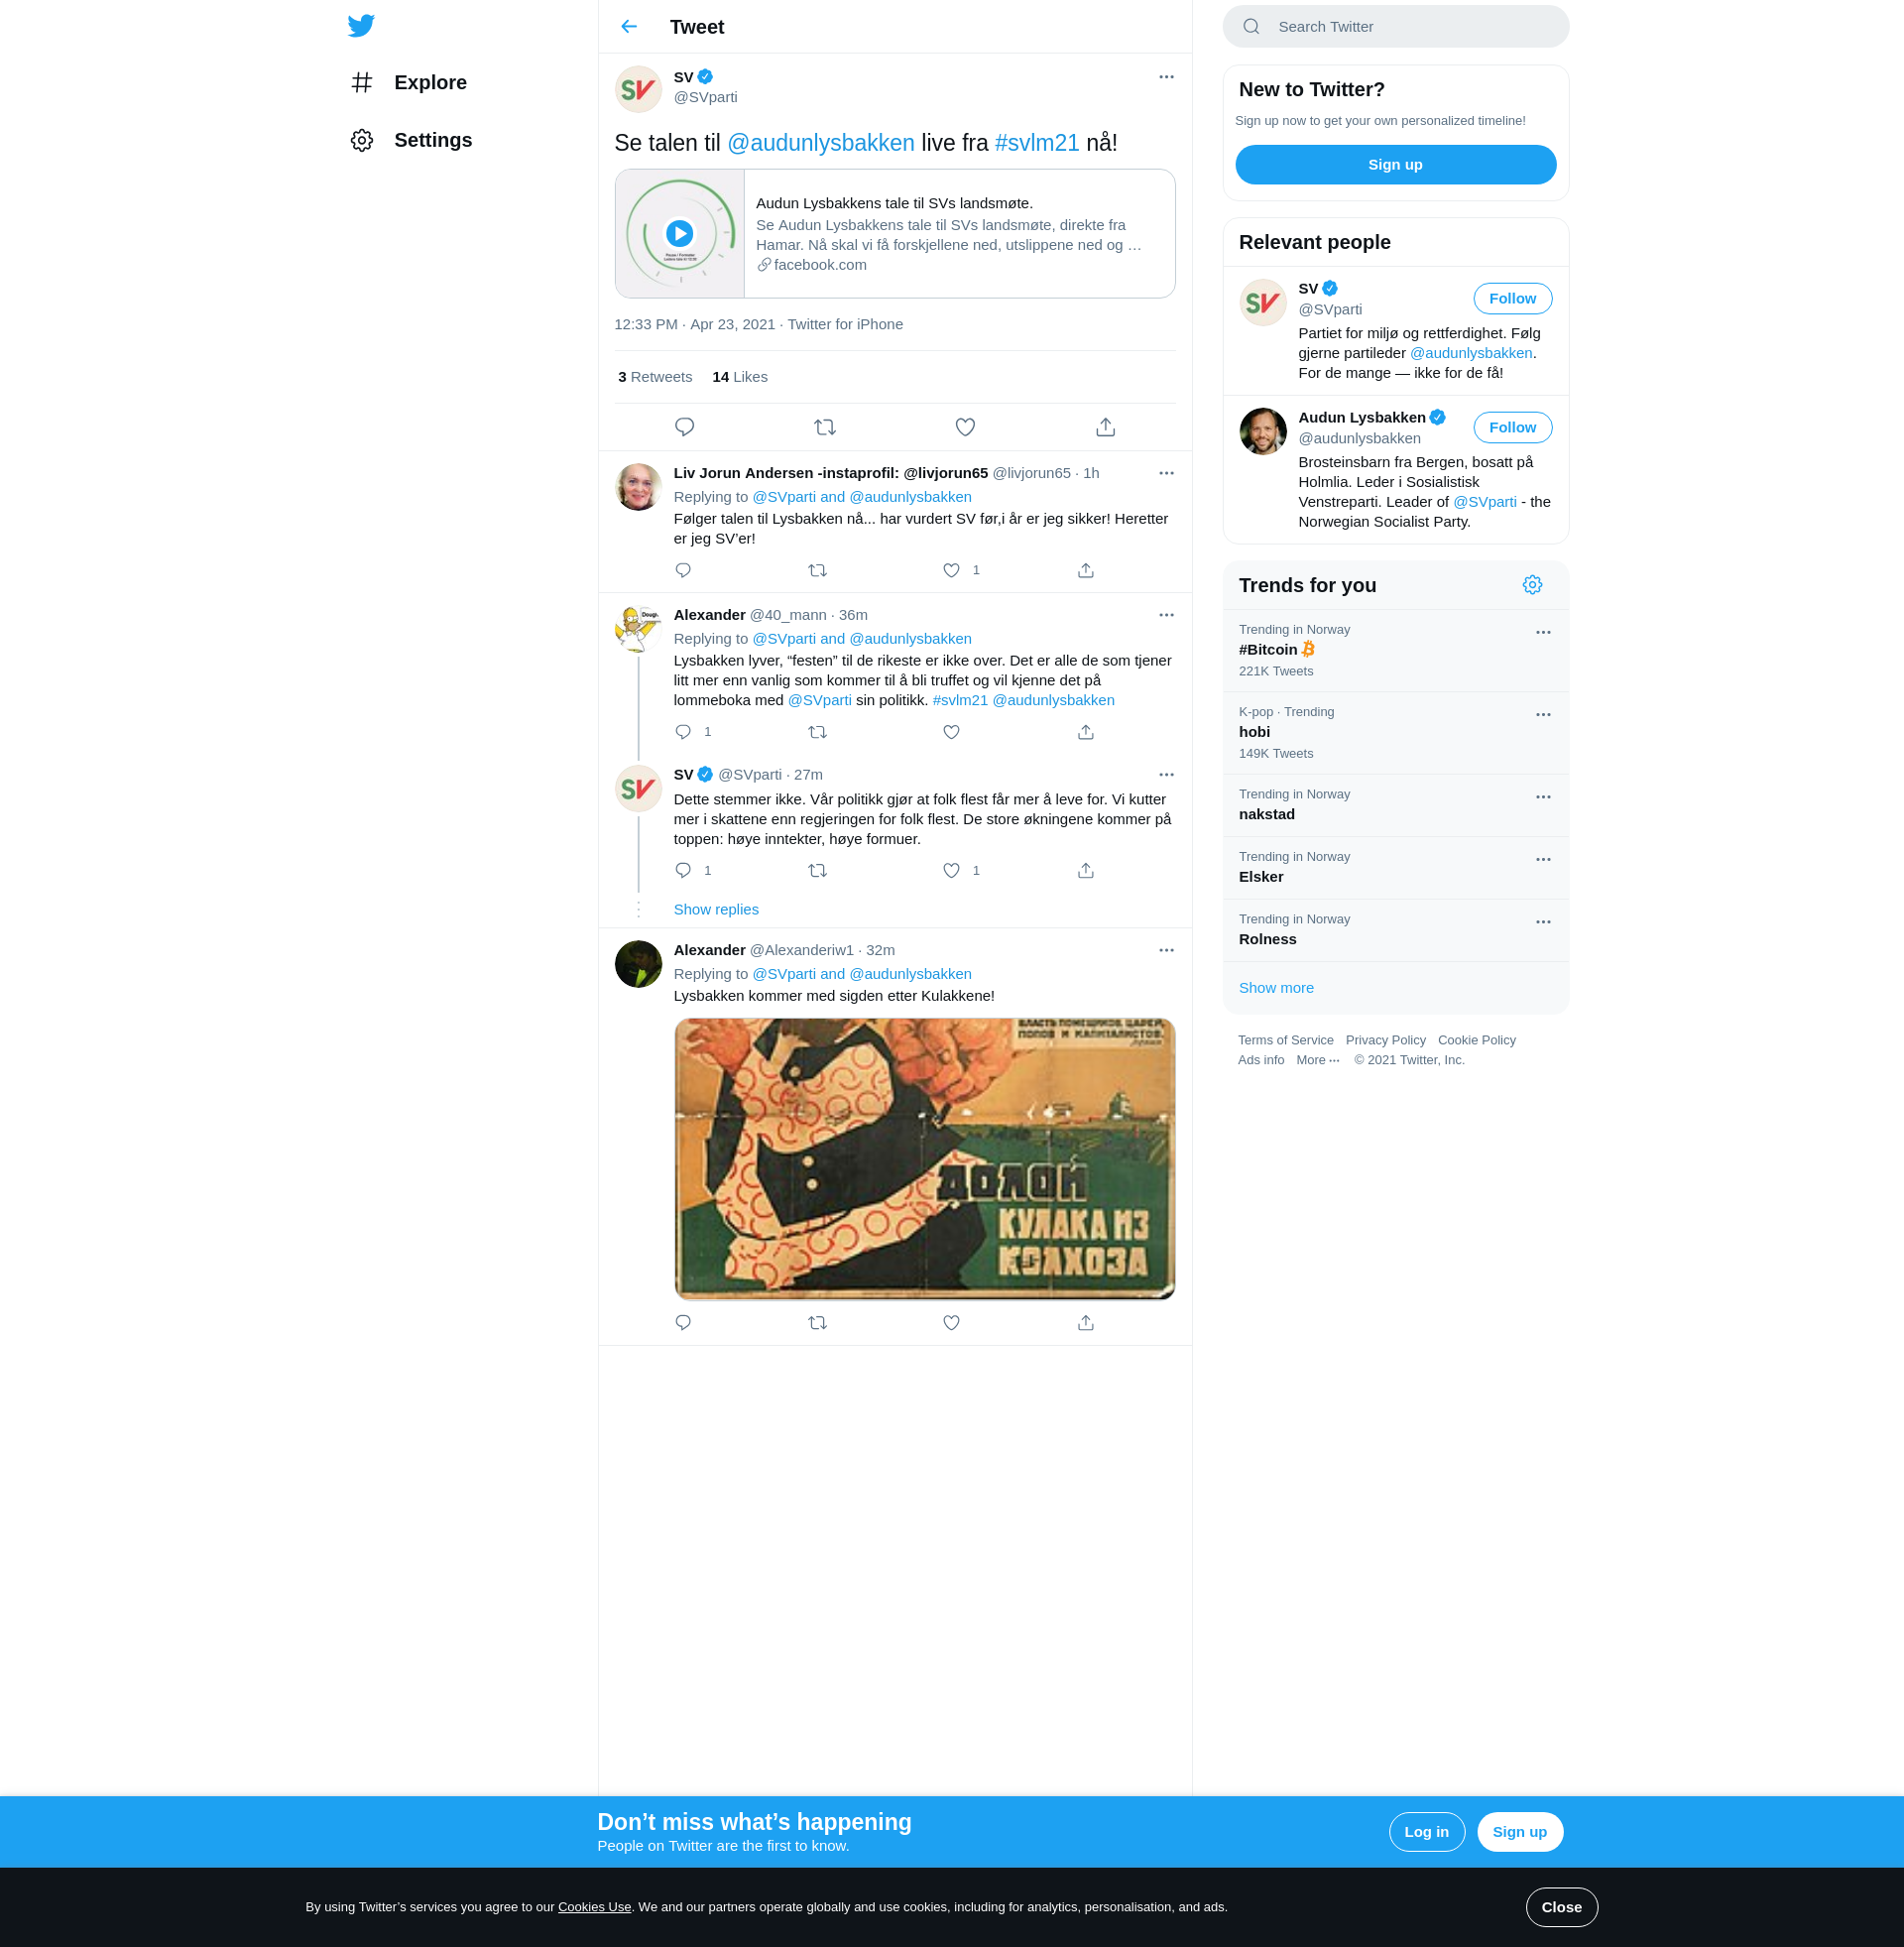Viewport: 1904px width, 1947px height.
Task: Click the Twitter bird logo
Action: [x=361, y=25]
